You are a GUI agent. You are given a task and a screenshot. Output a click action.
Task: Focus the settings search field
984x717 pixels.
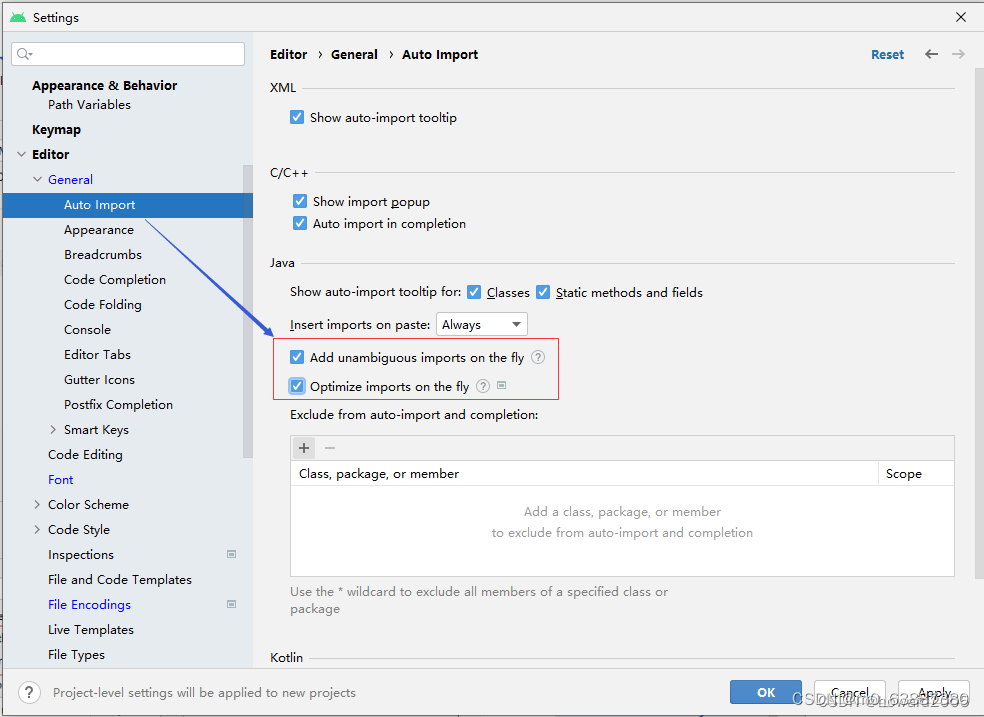128,54
